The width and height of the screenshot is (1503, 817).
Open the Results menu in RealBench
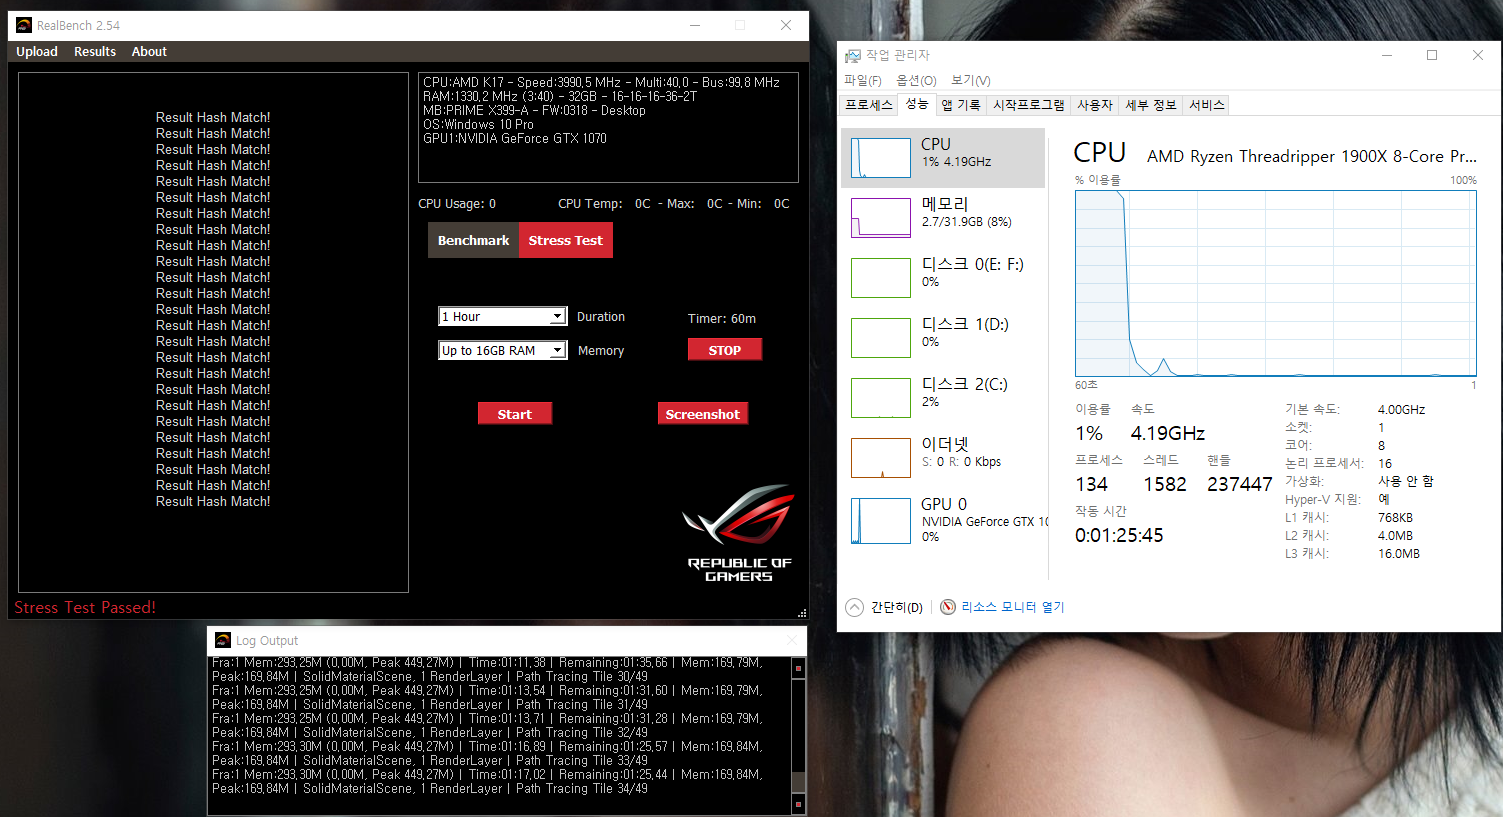click(x=95, y=52)
